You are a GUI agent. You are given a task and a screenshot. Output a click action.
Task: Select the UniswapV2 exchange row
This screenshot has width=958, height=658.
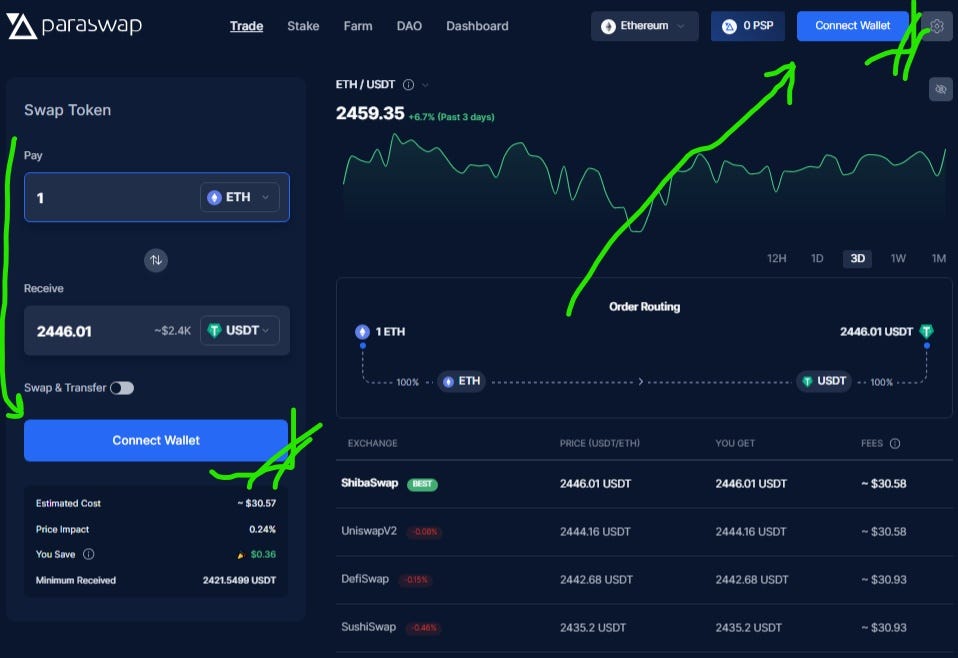click(x=644, y=532)
